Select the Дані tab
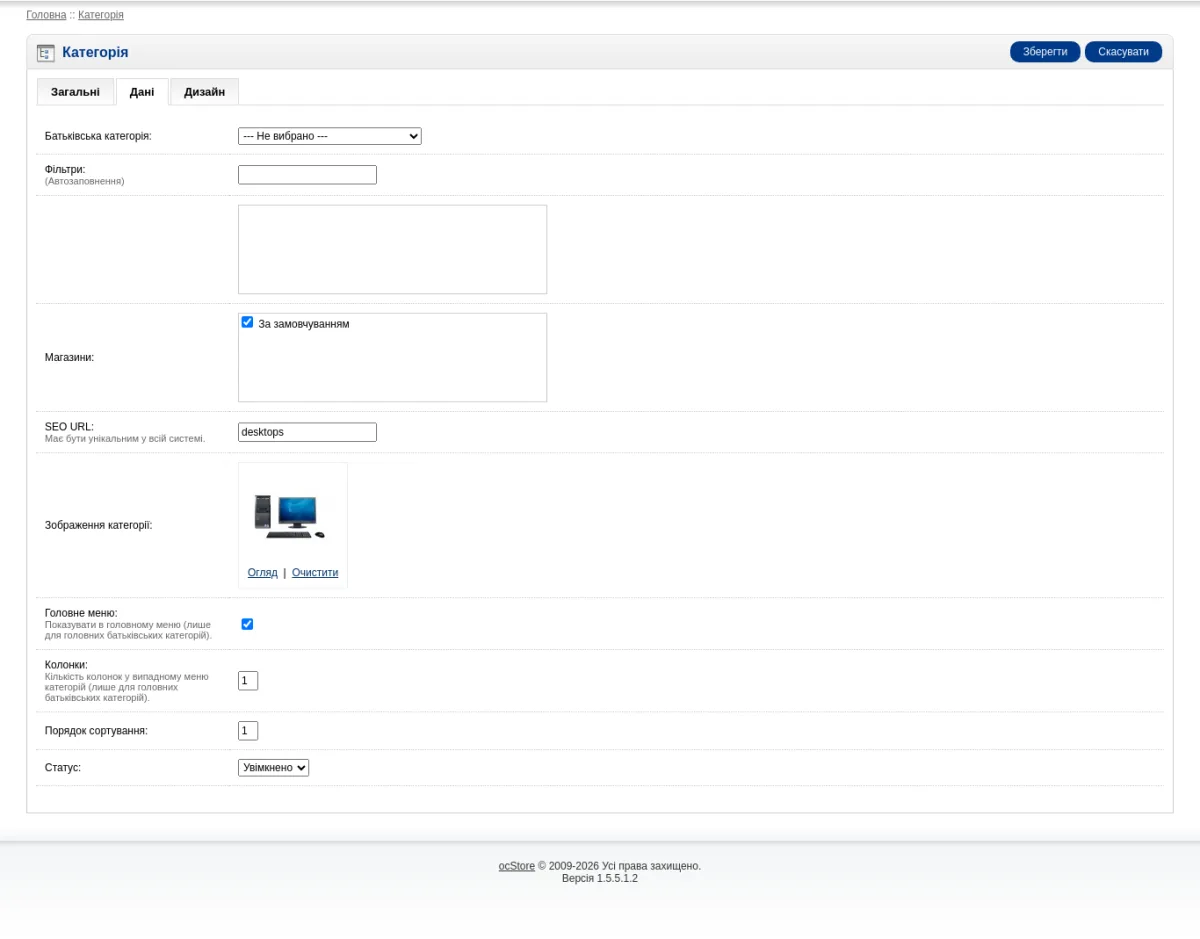The image size is (1200, 939). pyautogui.click(x=142, y=92)
